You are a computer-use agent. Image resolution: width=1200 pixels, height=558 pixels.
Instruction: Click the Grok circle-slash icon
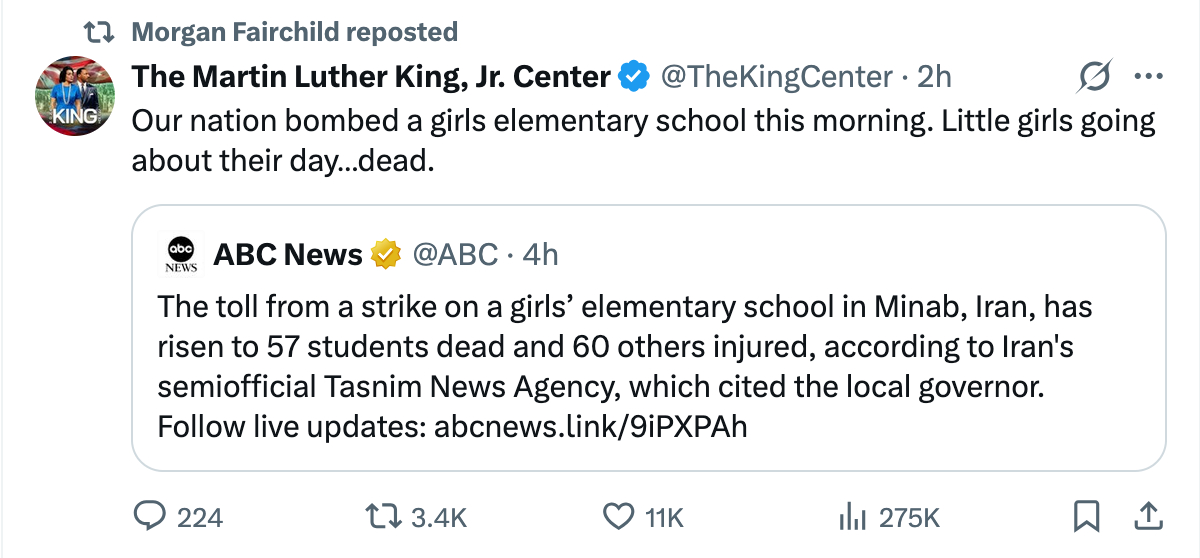(1094, 76)
